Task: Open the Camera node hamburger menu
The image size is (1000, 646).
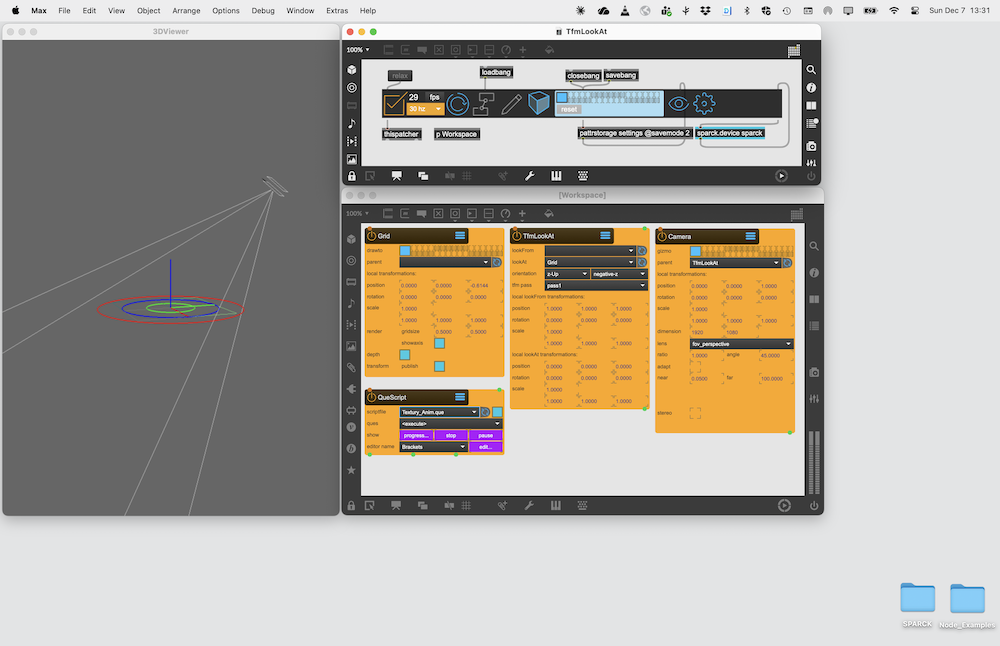Action: pyautogui.click(x=750, y=236)
